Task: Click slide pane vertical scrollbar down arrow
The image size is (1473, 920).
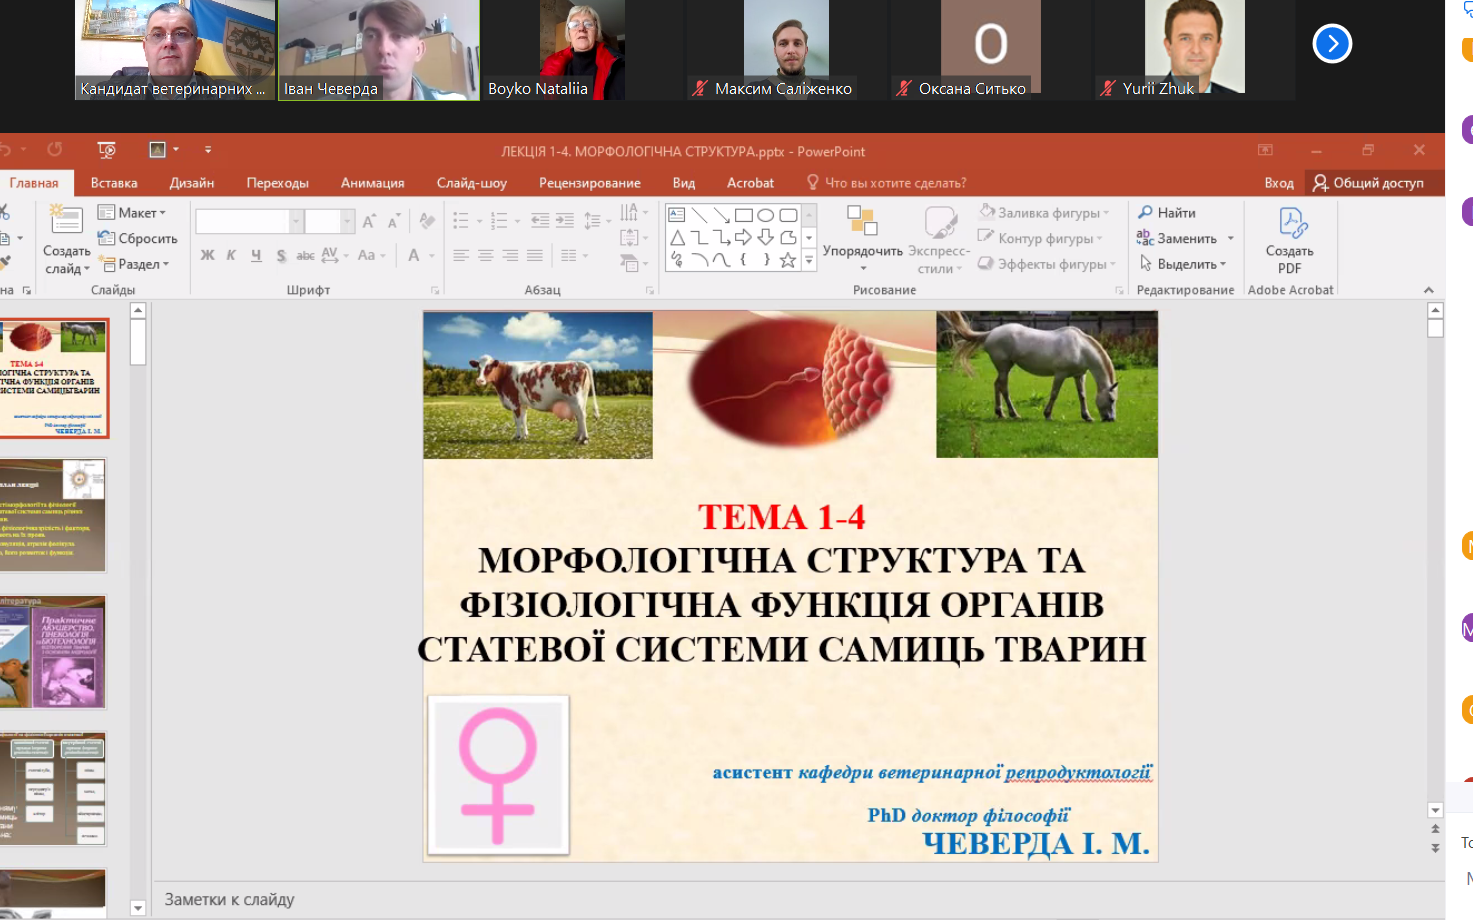Action: coord(1436,810)
